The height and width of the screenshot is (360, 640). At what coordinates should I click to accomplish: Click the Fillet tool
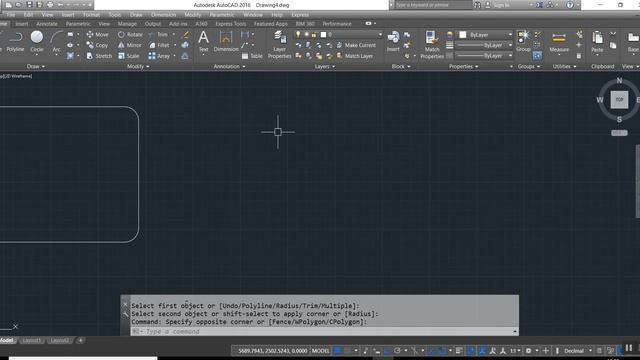coord(159,45)
